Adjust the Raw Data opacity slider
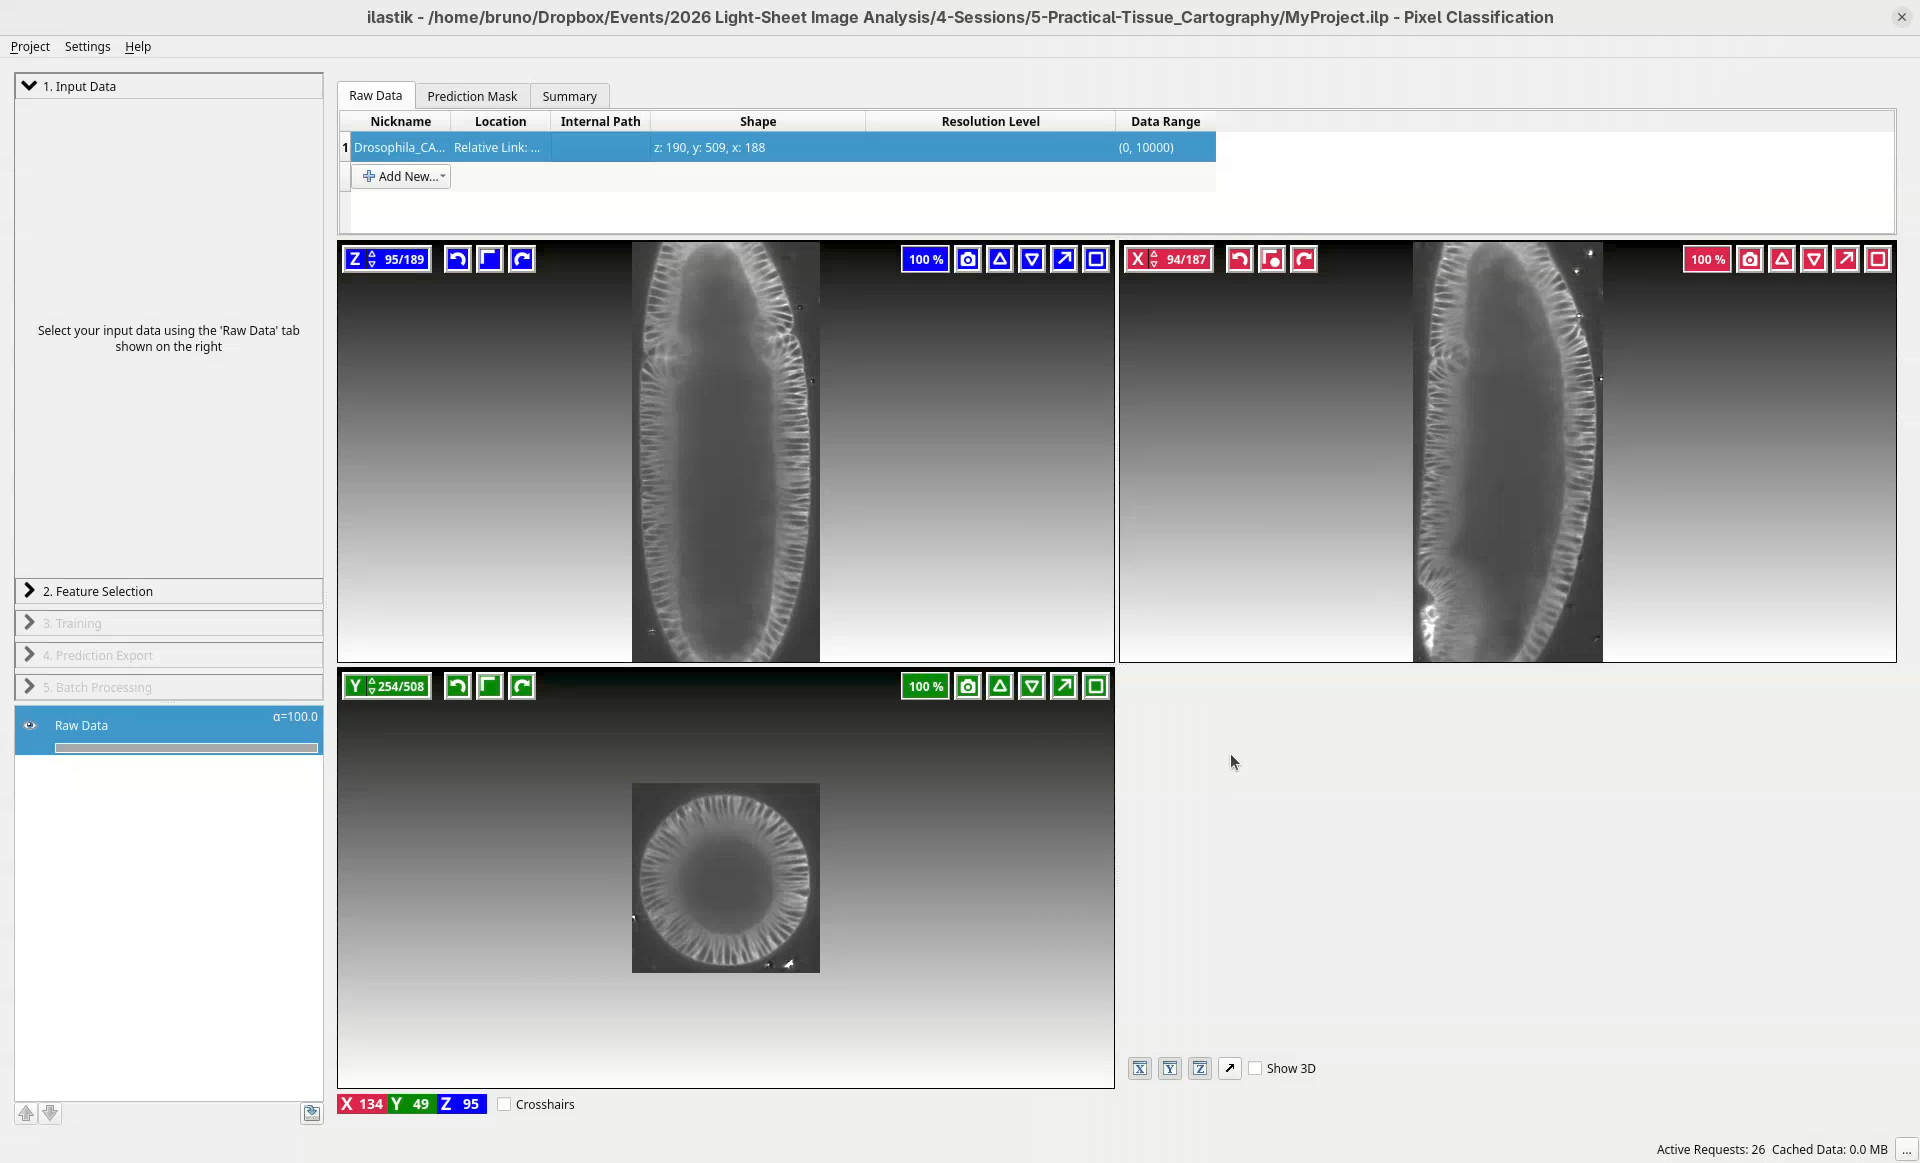 [186, 748]
